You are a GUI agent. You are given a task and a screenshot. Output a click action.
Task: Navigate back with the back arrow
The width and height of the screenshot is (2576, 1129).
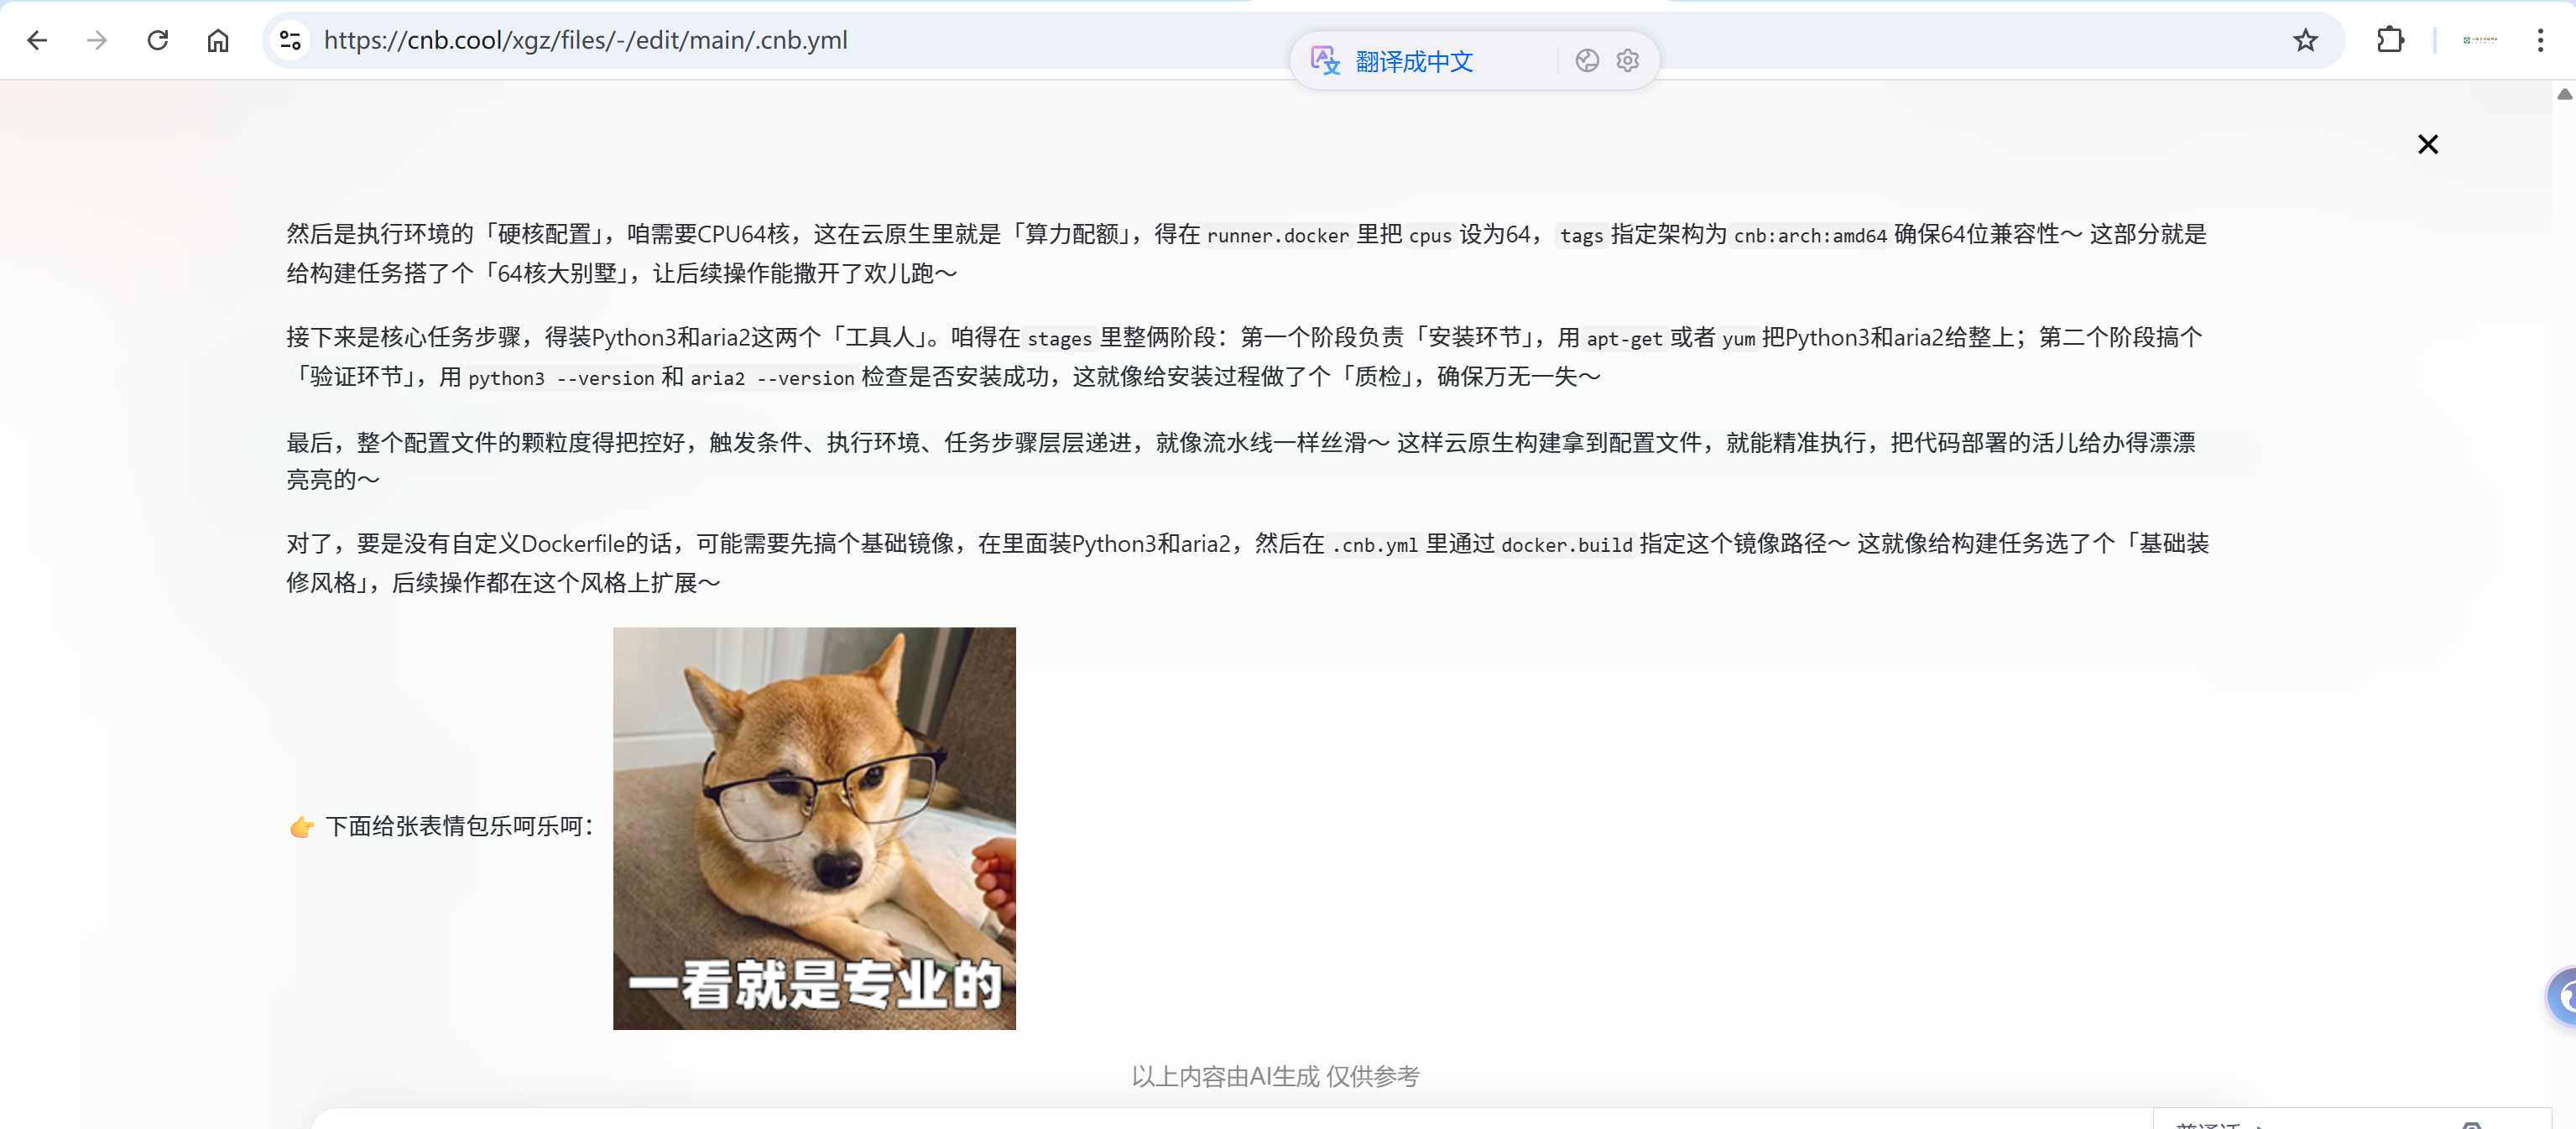37,40
